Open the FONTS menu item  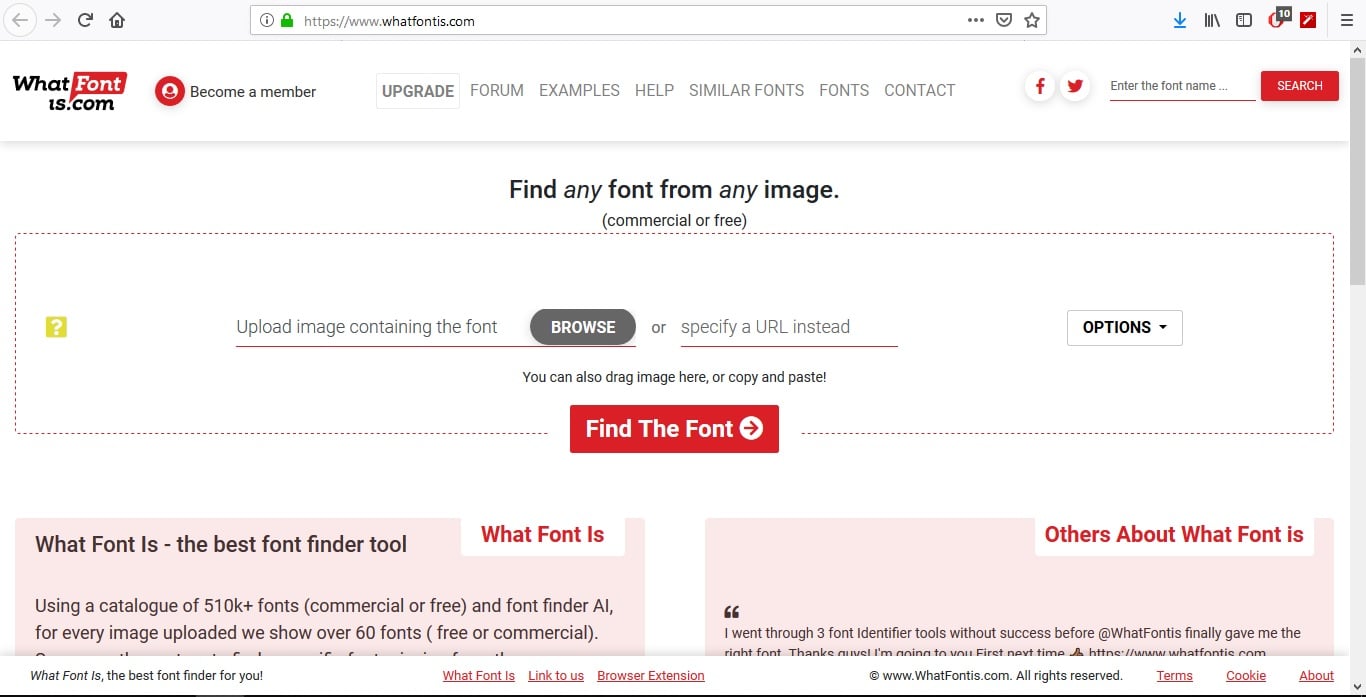tap(844, 90)
